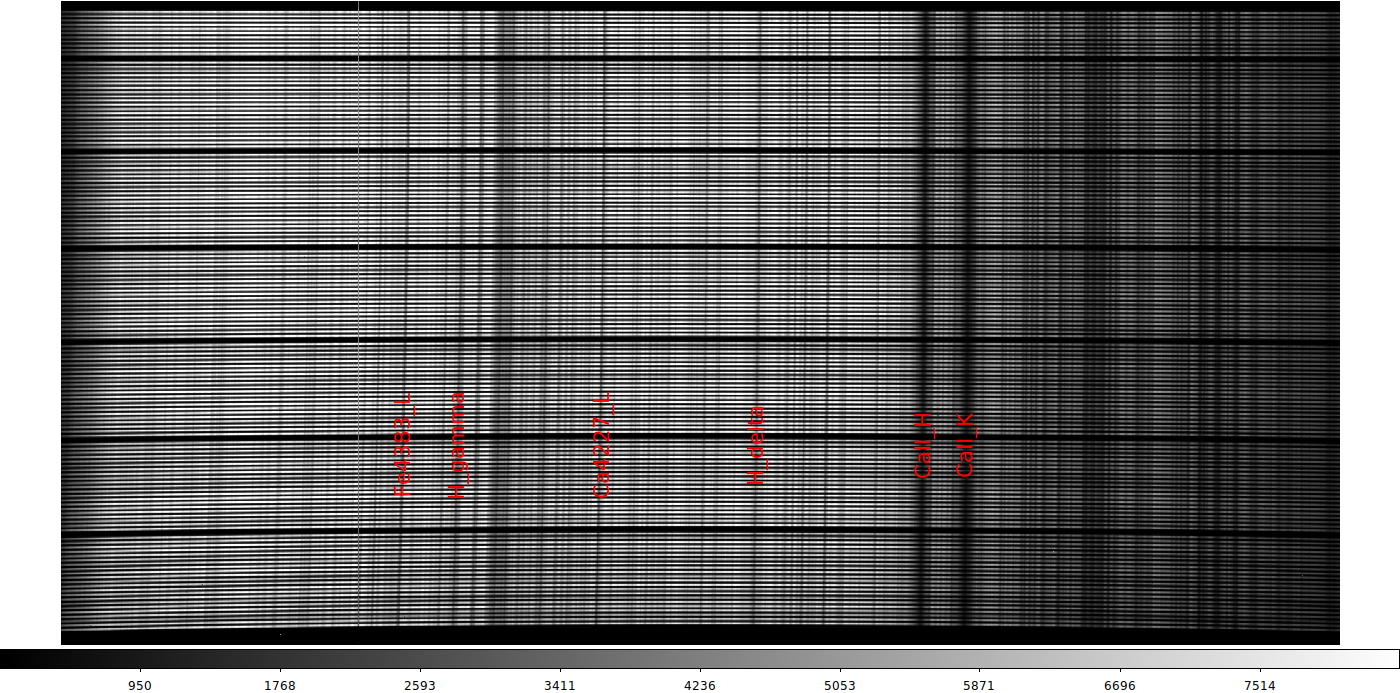1400x693 pixels.
Task: Click the 6696 colorbar tick value
Action: [1120, 685]
